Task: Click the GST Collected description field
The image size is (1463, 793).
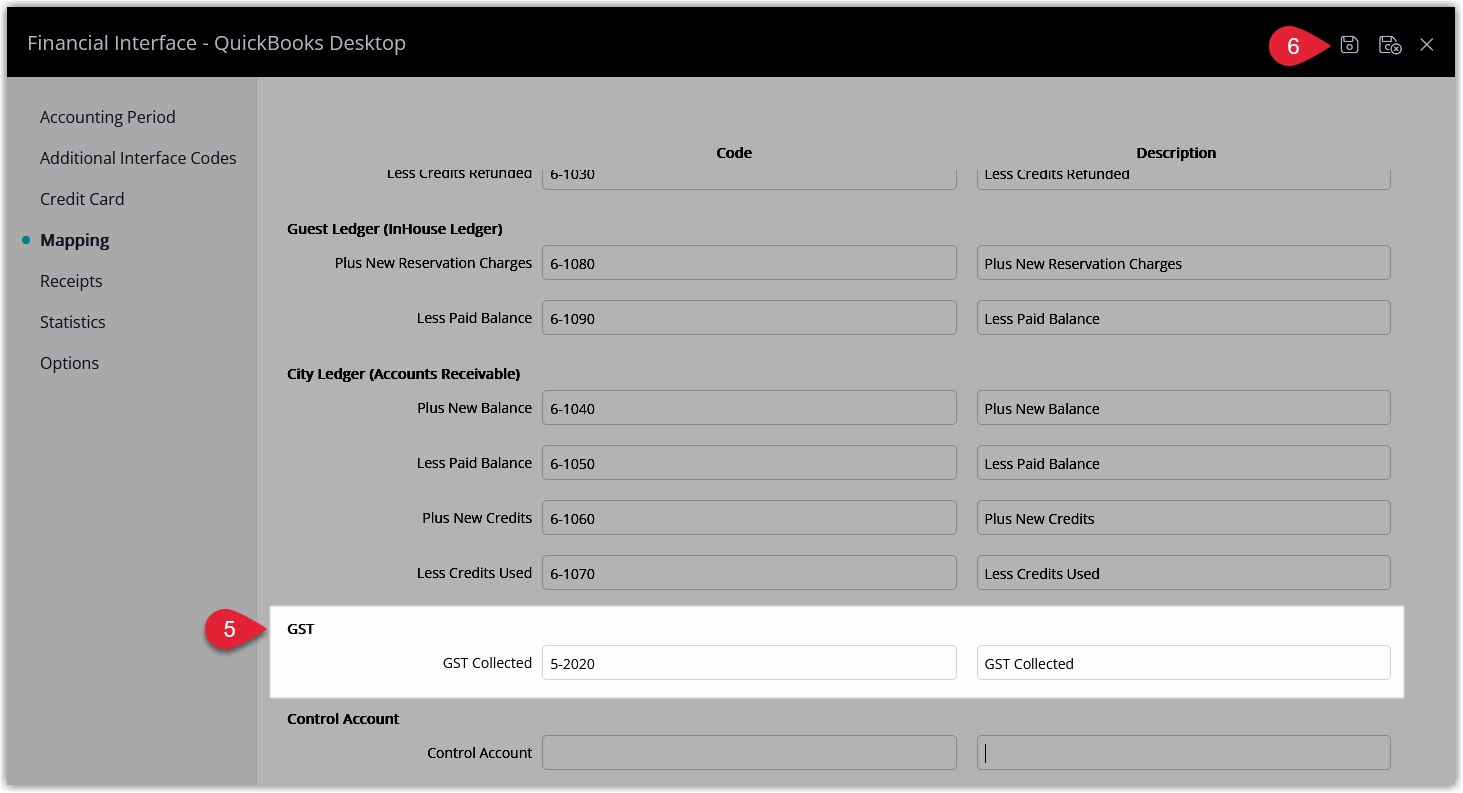Action: [x=1183, y=663]
